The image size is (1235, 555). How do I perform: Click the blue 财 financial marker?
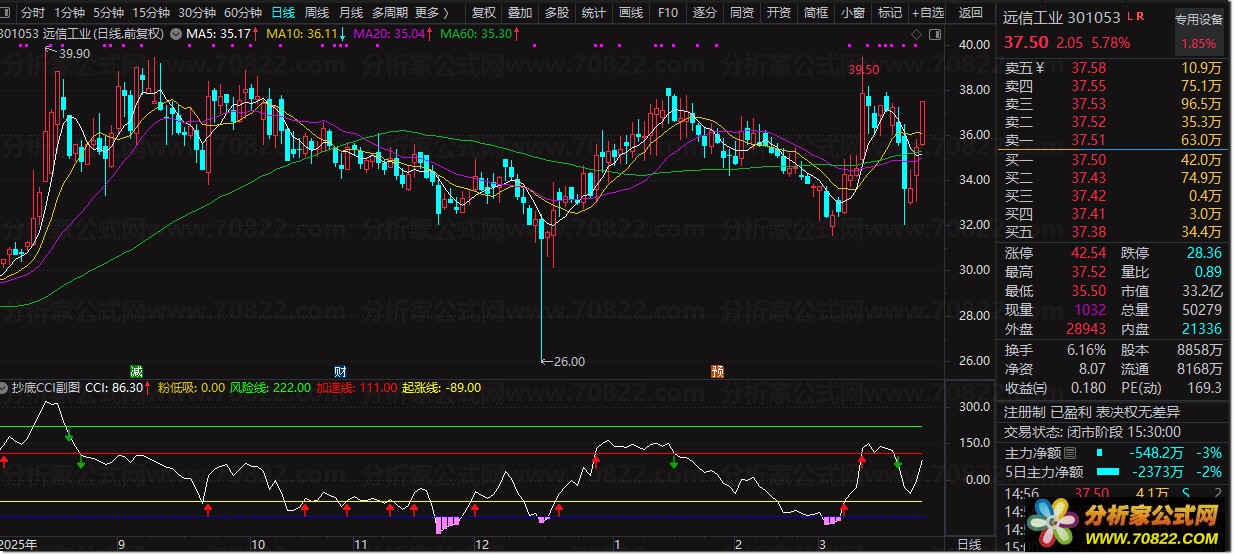[340, 370]
